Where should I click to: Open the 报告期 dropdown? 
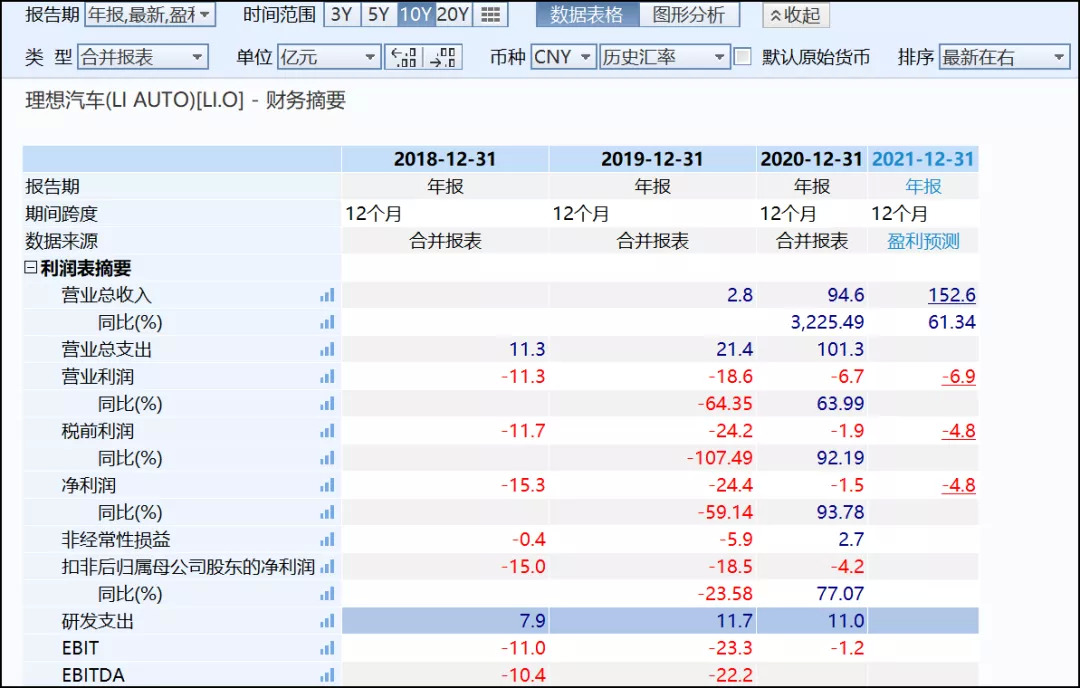(150, 14)
